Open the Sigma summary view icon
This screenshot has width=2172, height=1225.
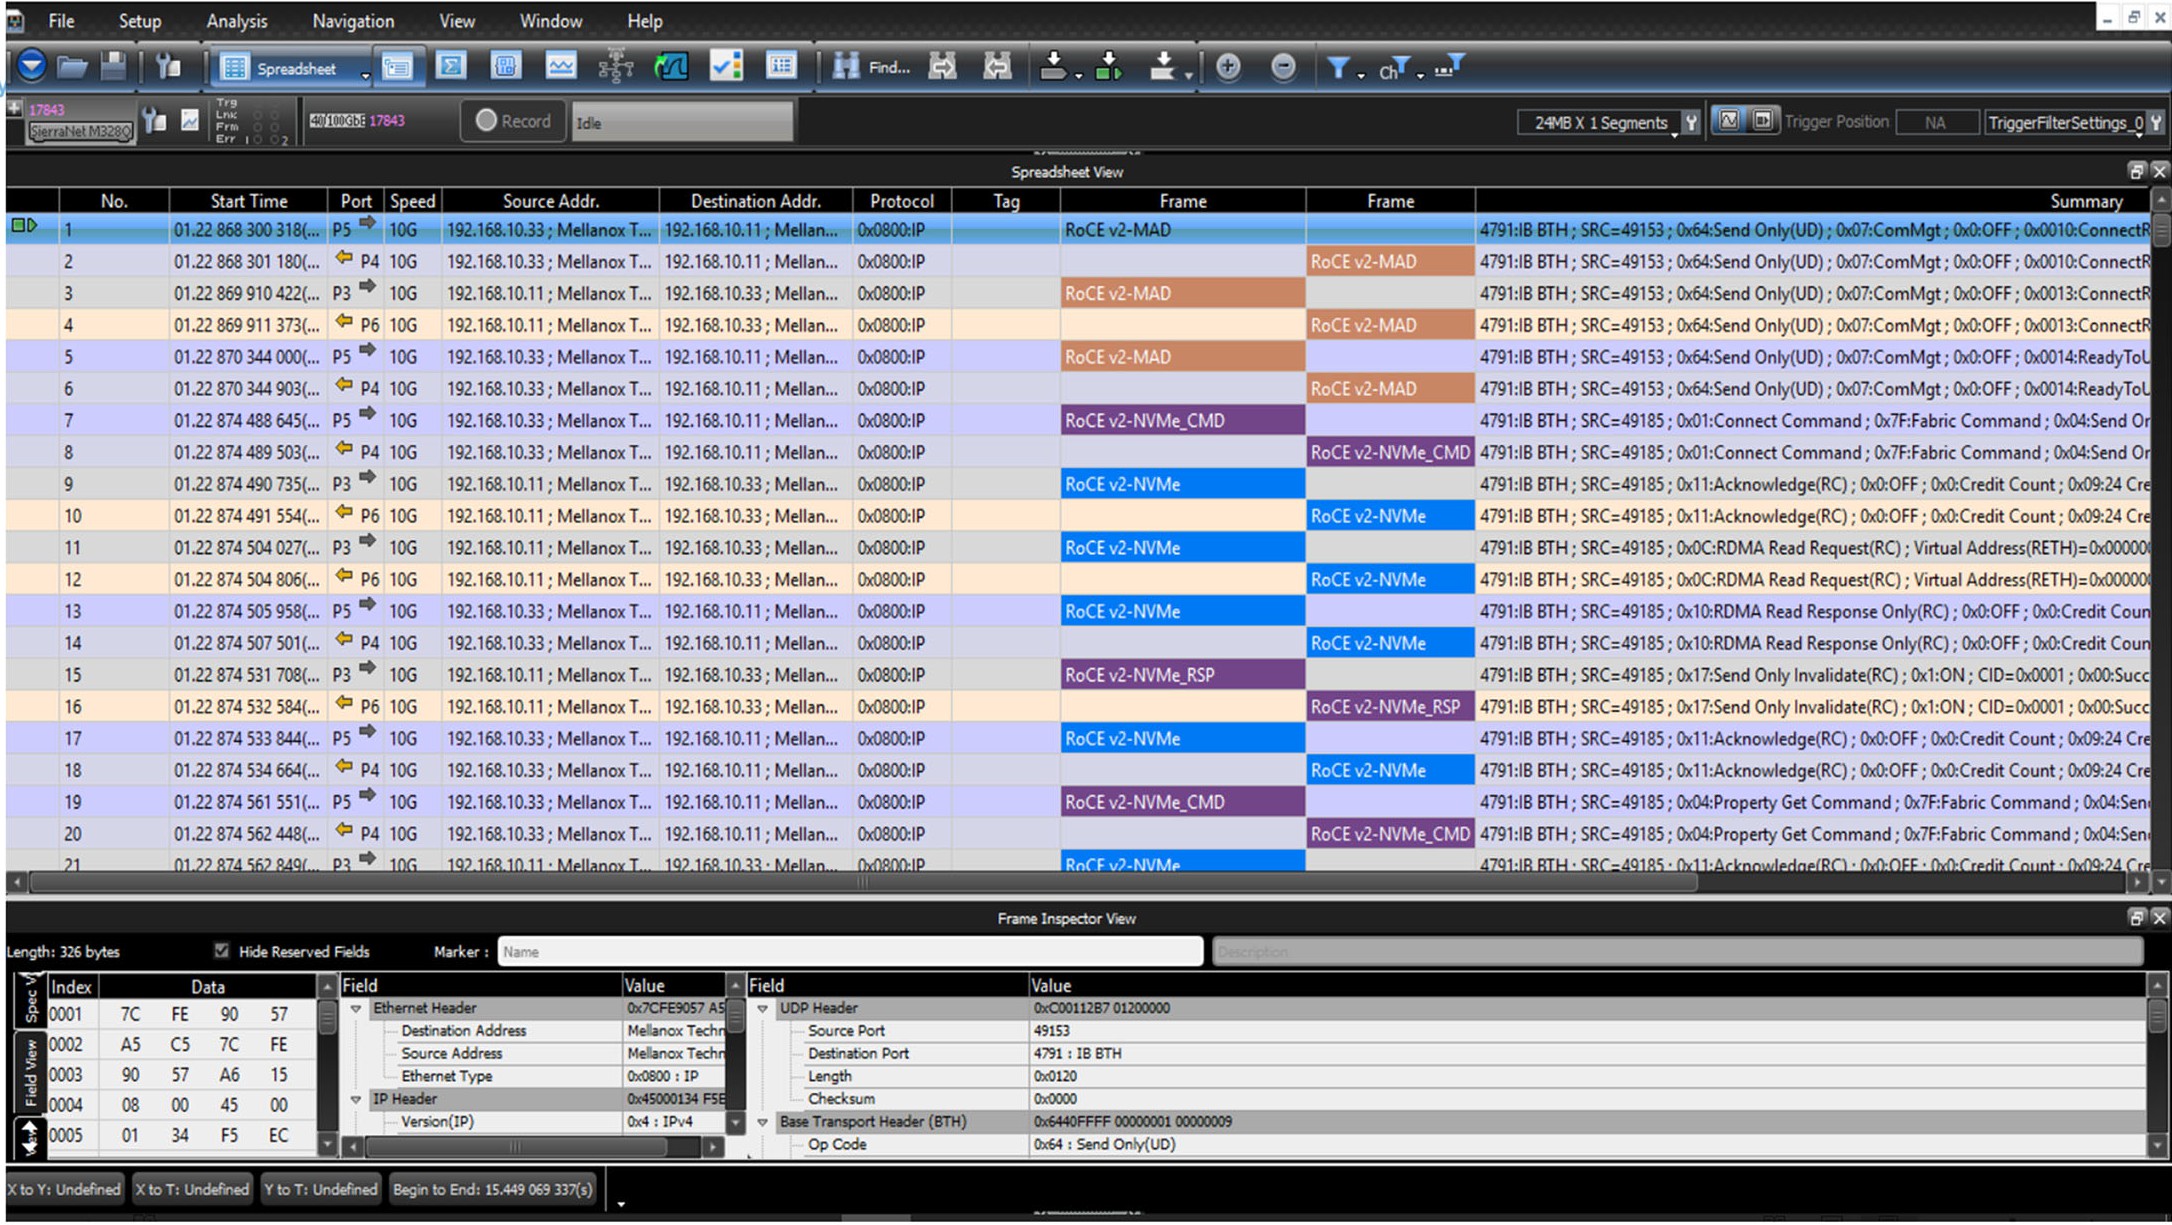tap(451, 67)
